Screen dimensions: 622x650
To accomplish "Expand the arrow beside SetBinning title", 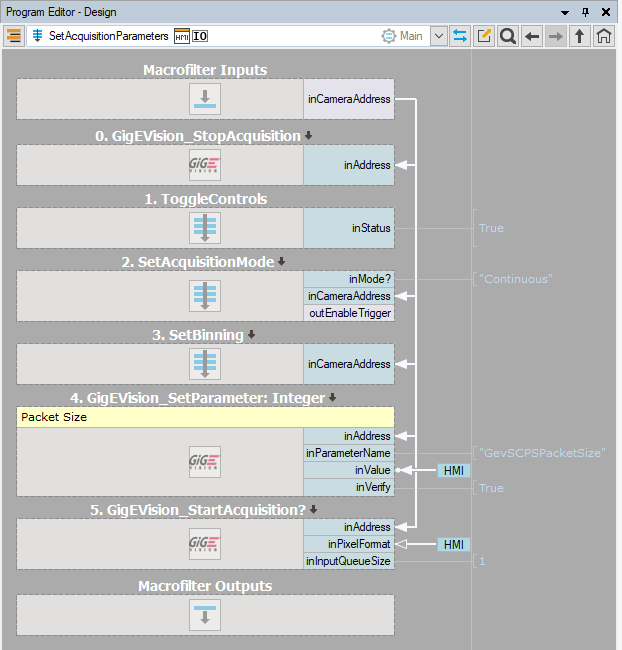I will click(252, 335).
